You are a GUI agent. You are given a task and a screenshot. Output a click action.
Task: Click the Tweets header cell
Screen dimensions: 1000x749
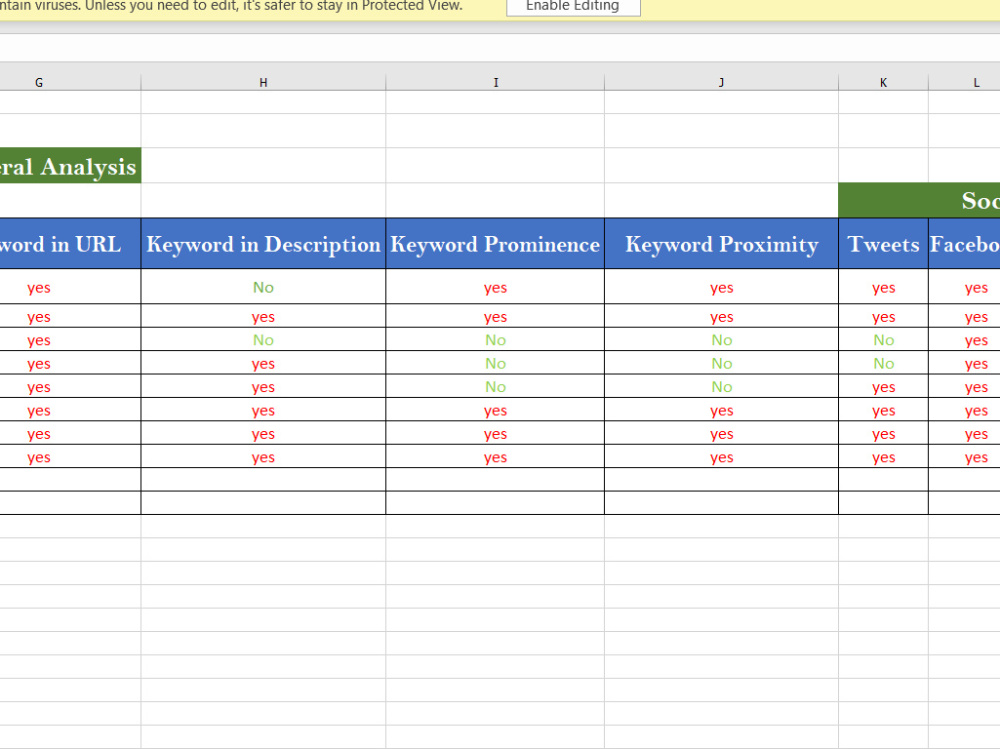[x=883, y=244]
